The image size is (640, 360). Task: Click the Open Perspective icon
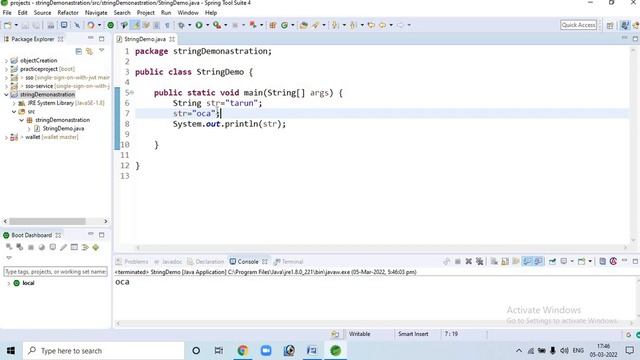(610, 25)
